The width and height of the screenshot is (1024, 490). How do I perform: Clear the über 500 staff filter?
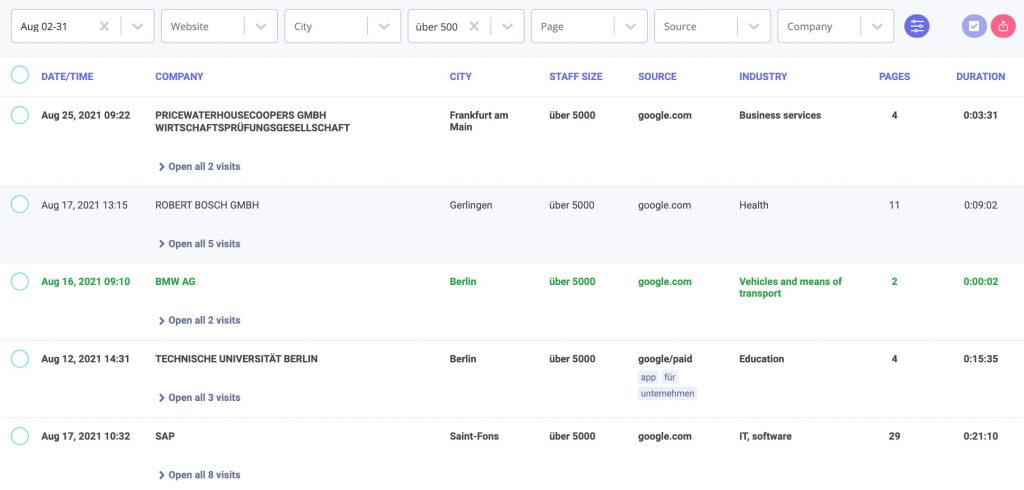(x=474, y=26)
